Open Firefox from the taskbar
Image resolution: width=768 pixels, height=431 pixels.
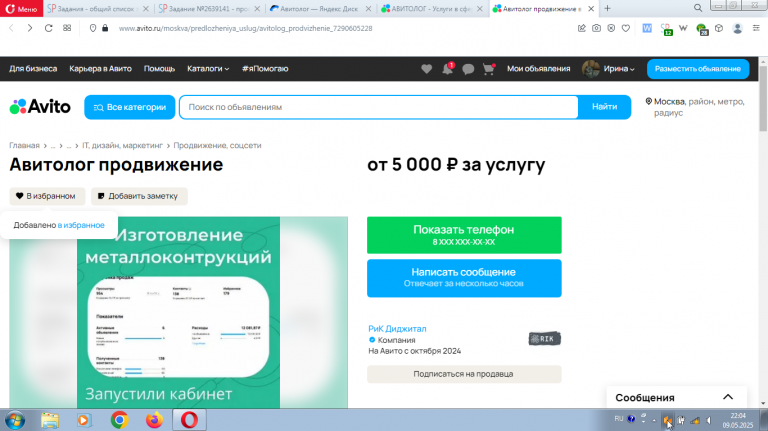coord(154,420)
